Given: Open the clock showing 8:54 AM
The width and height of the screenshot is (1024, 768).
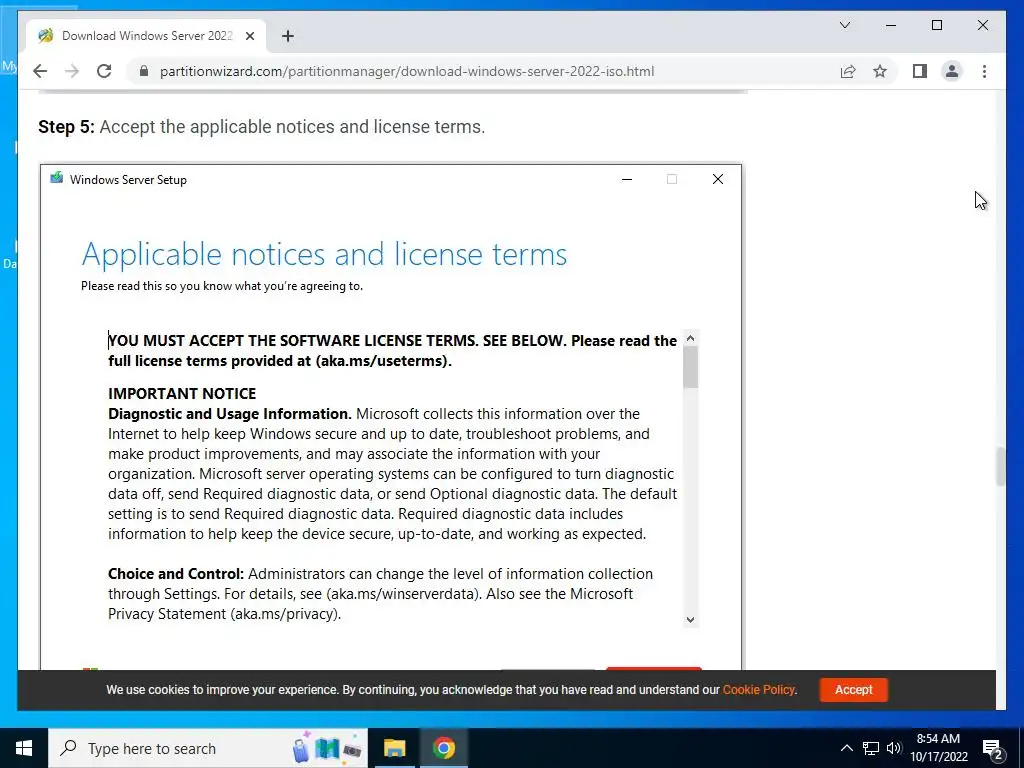Looking at the screenshot, I should click(938, 748).
